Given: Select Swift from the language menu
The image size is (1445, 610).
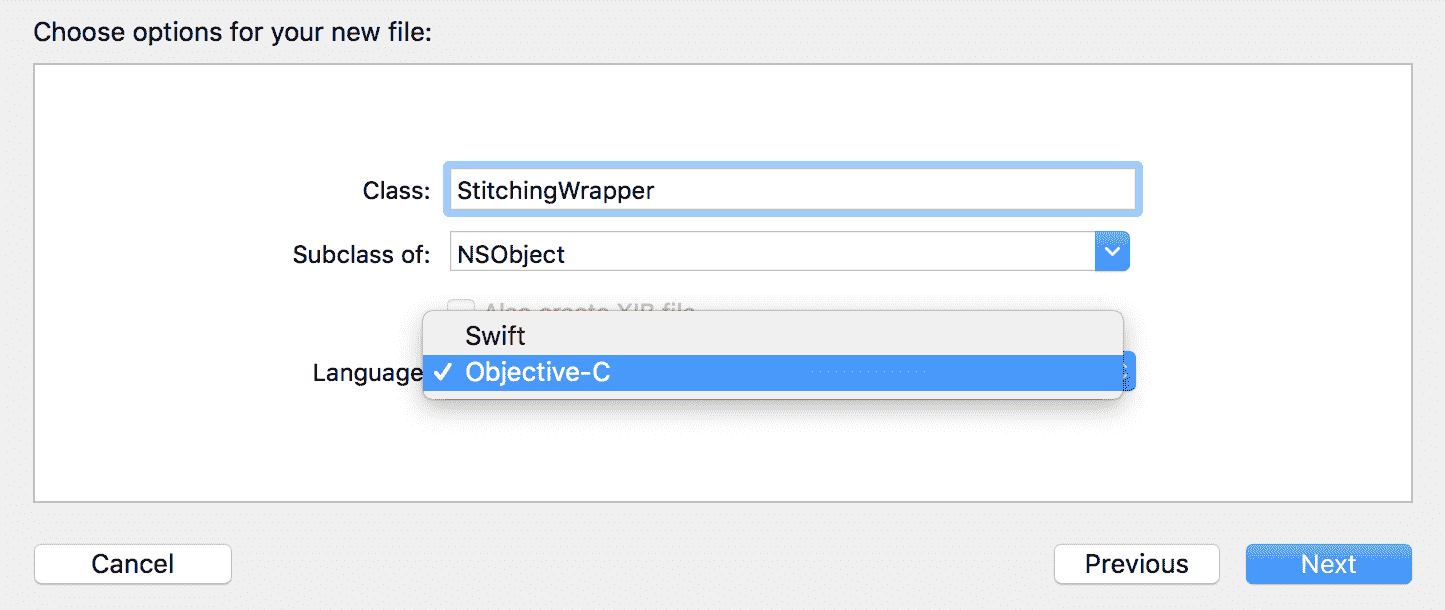Looking at the screenshot, I should pyautogui.click(x=495, y=336).
